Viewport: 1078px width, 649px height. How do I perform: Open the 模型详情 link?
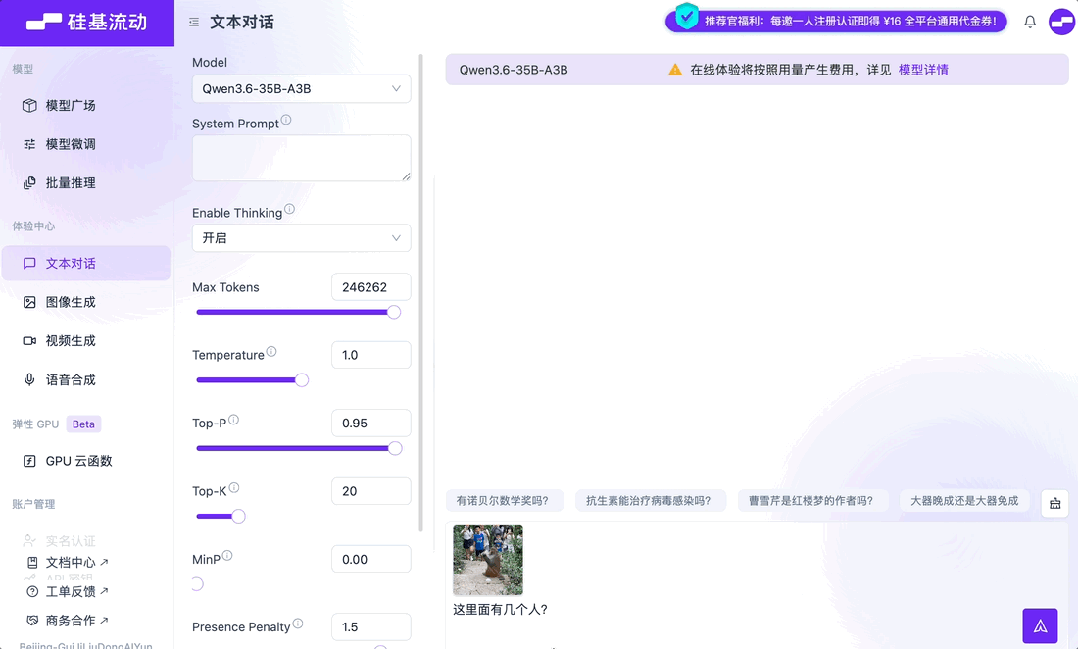923,69
